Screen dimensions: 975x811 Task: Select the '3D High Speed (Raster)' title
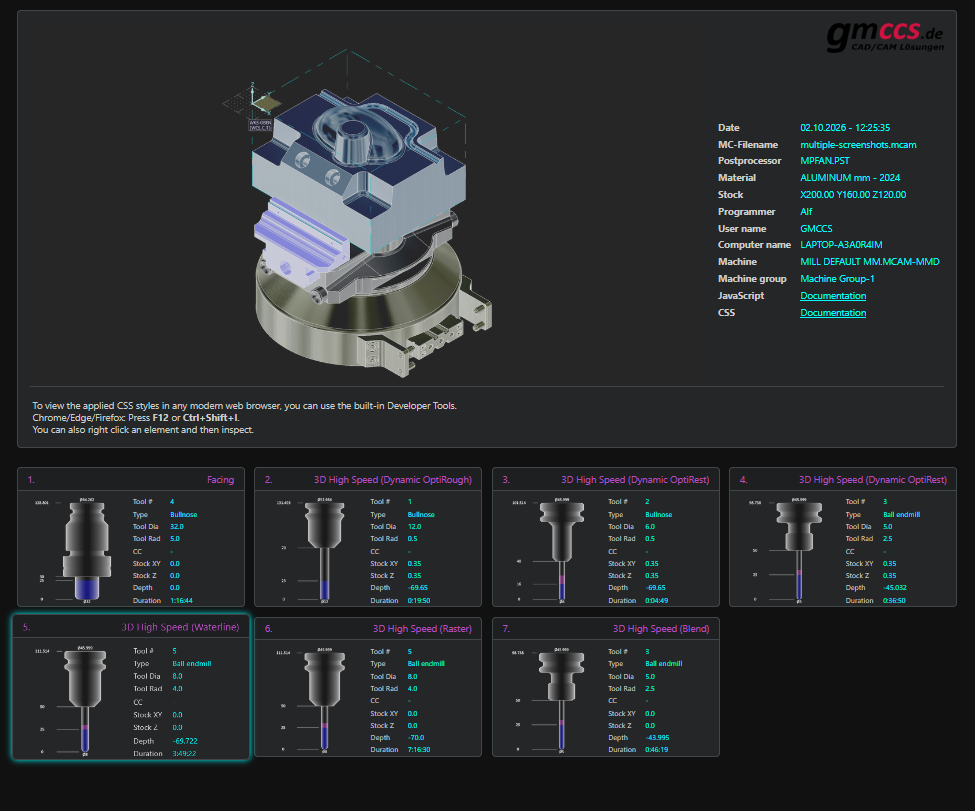422,629
